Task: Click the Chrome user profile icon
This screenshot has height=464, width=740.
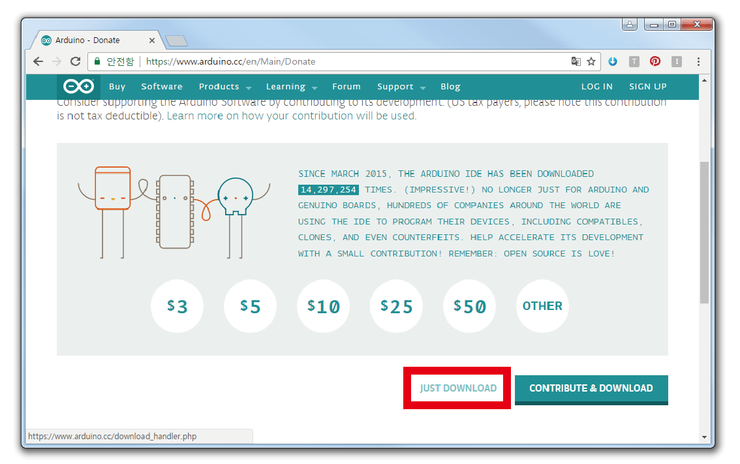Action: pyautogui.click(x=630, y=24)
